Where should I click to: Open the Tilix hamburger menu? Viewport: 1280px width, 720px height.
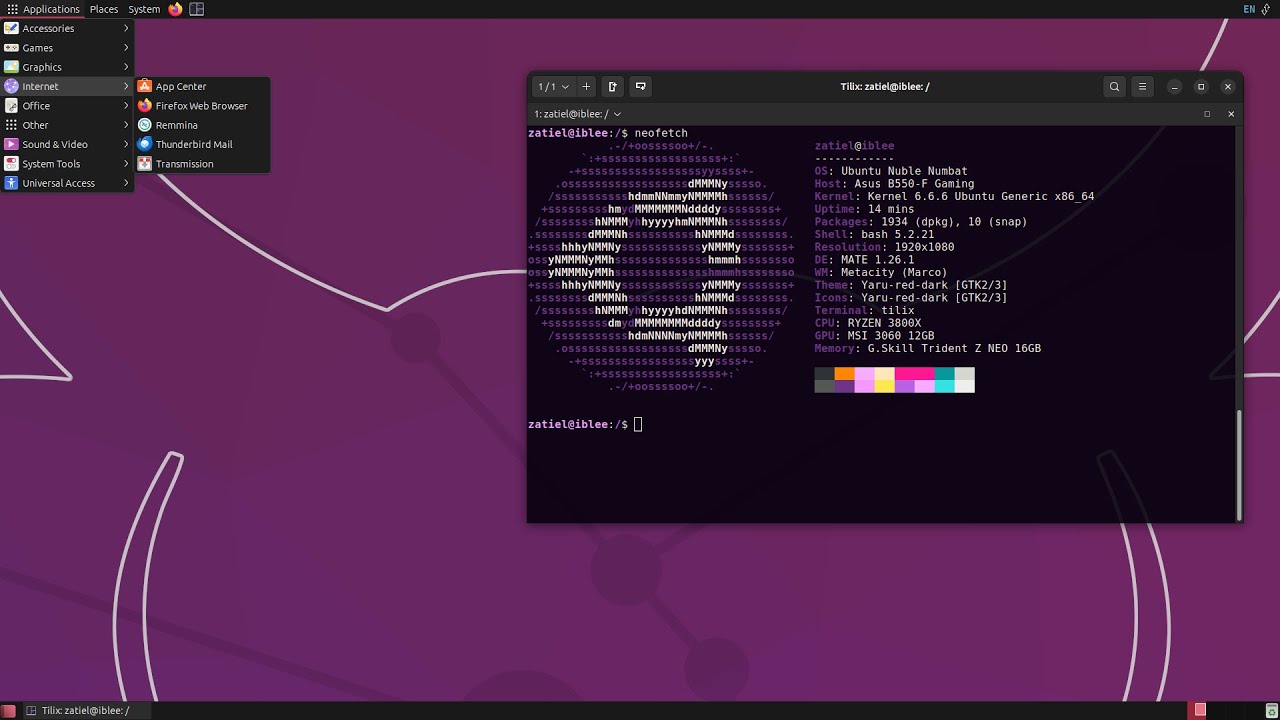[x=1143, y=87]
